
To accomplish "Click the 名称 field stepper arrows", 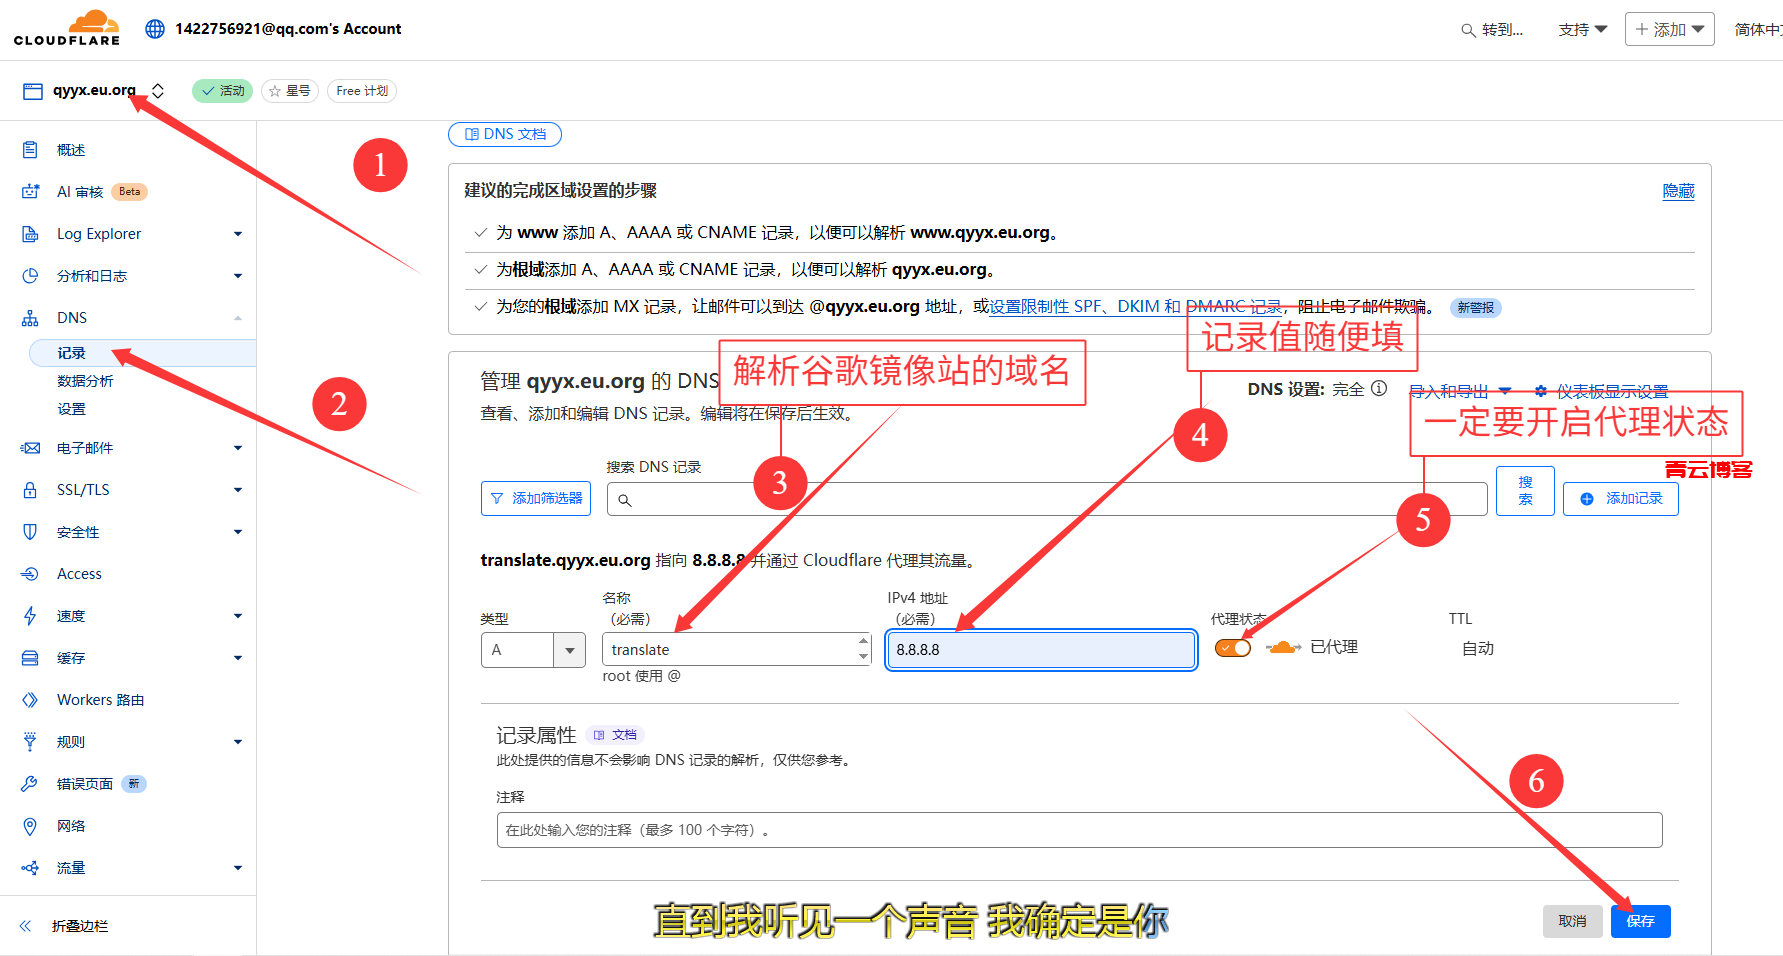I will 863,649.
